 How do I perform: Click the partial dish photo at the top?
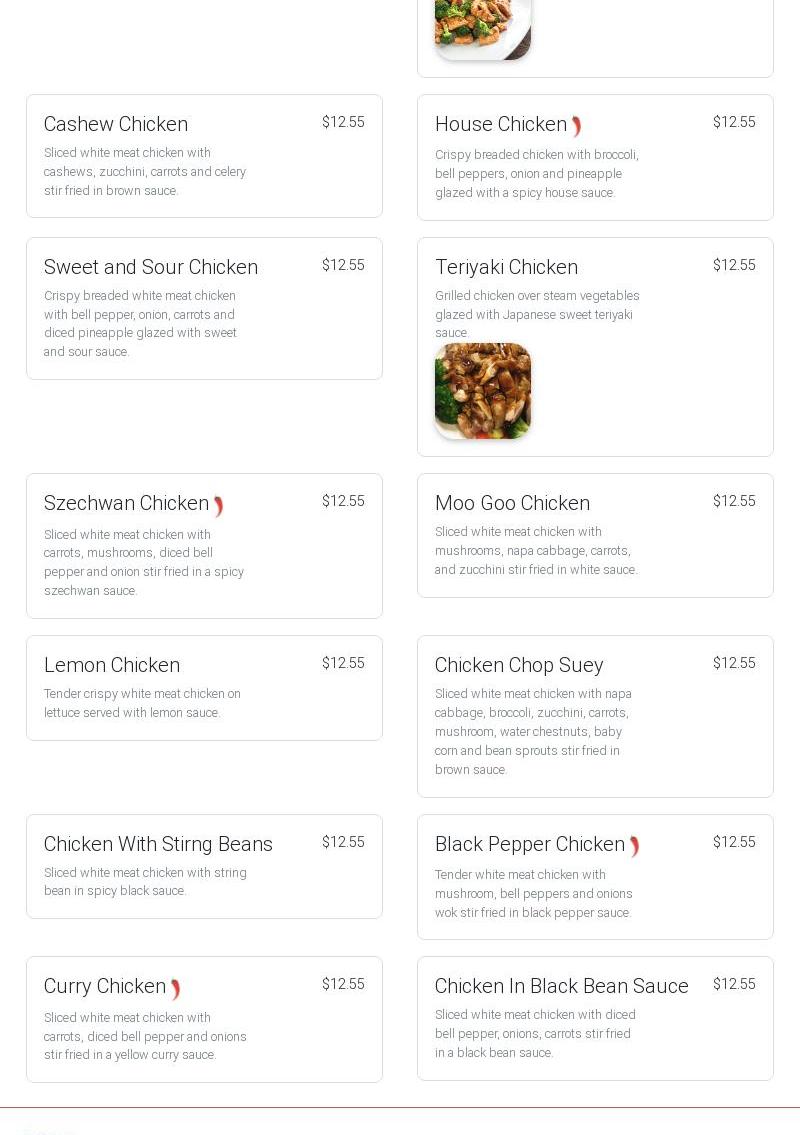coord(483,28)
